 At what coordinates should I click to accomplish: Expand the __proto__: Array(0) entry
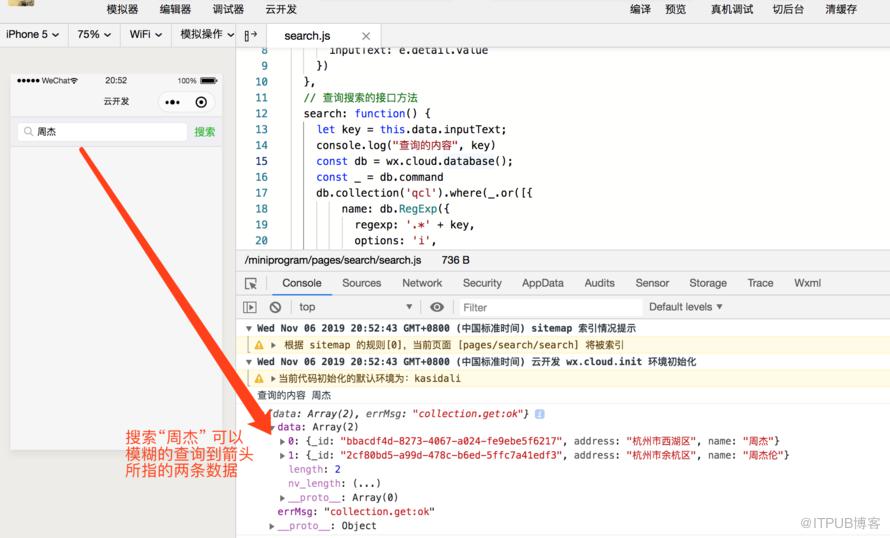(283, 498)
